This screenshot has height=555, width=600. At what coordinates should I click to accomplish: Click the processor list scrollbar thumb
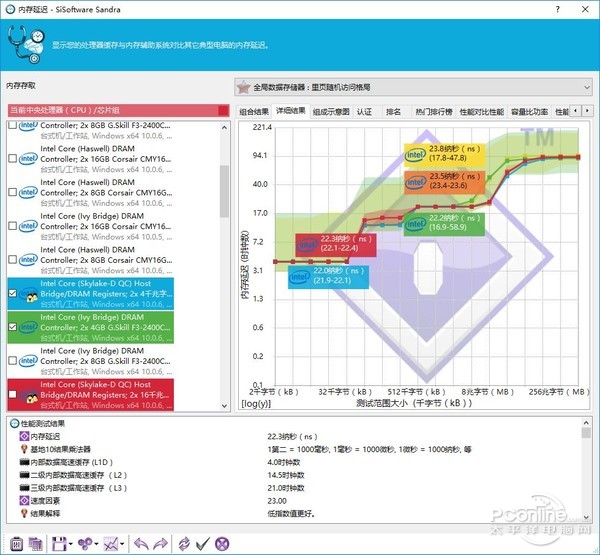pyautogui.click(x=224, y=191)
